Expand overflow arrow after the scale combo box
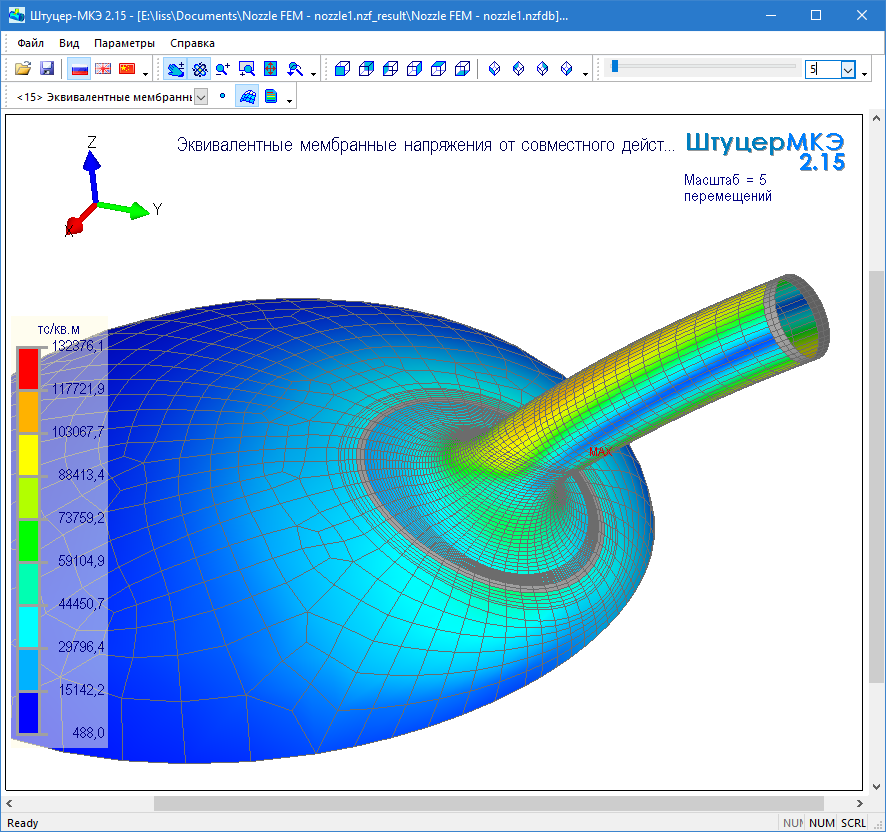The width and height of the screenshot is (886, 832). tap(864, 73)
